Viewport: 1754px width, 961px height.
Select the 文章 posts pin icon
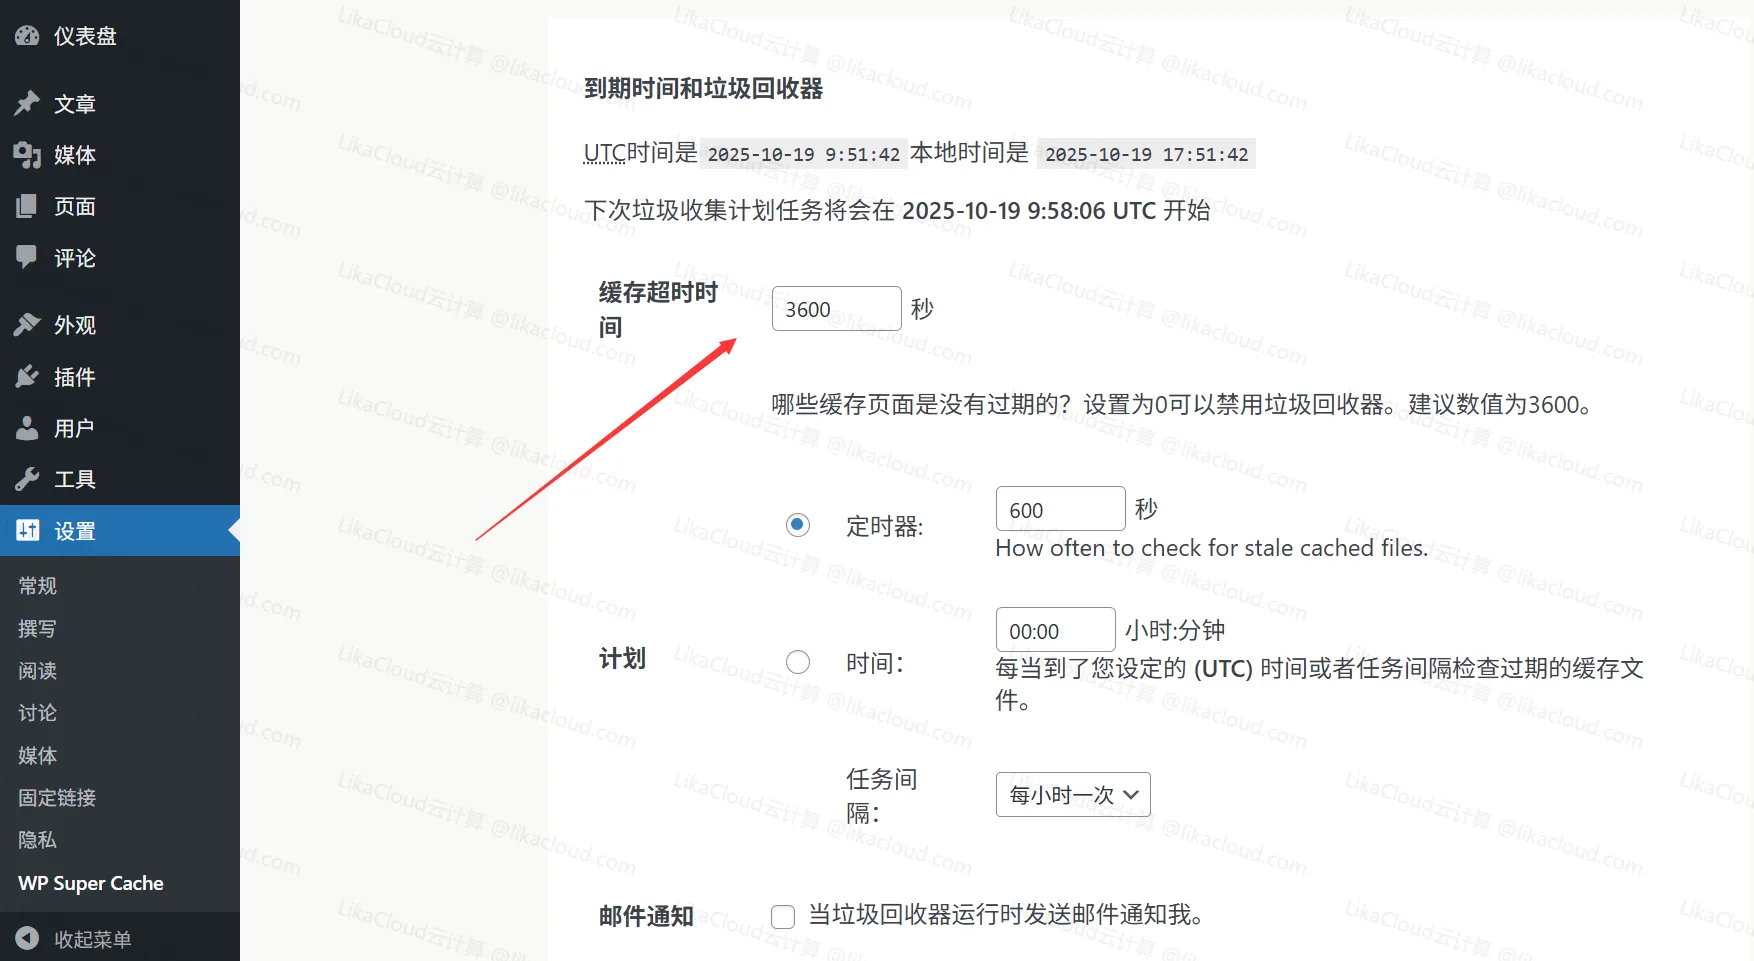tap(27, 103)
